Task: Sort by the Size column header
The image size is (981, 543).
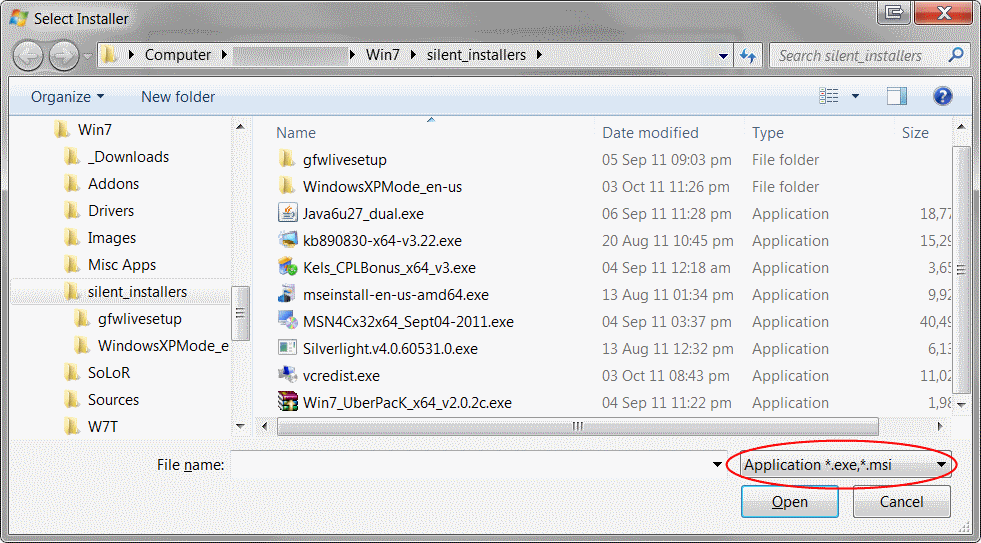Action: tap(915, 133)
